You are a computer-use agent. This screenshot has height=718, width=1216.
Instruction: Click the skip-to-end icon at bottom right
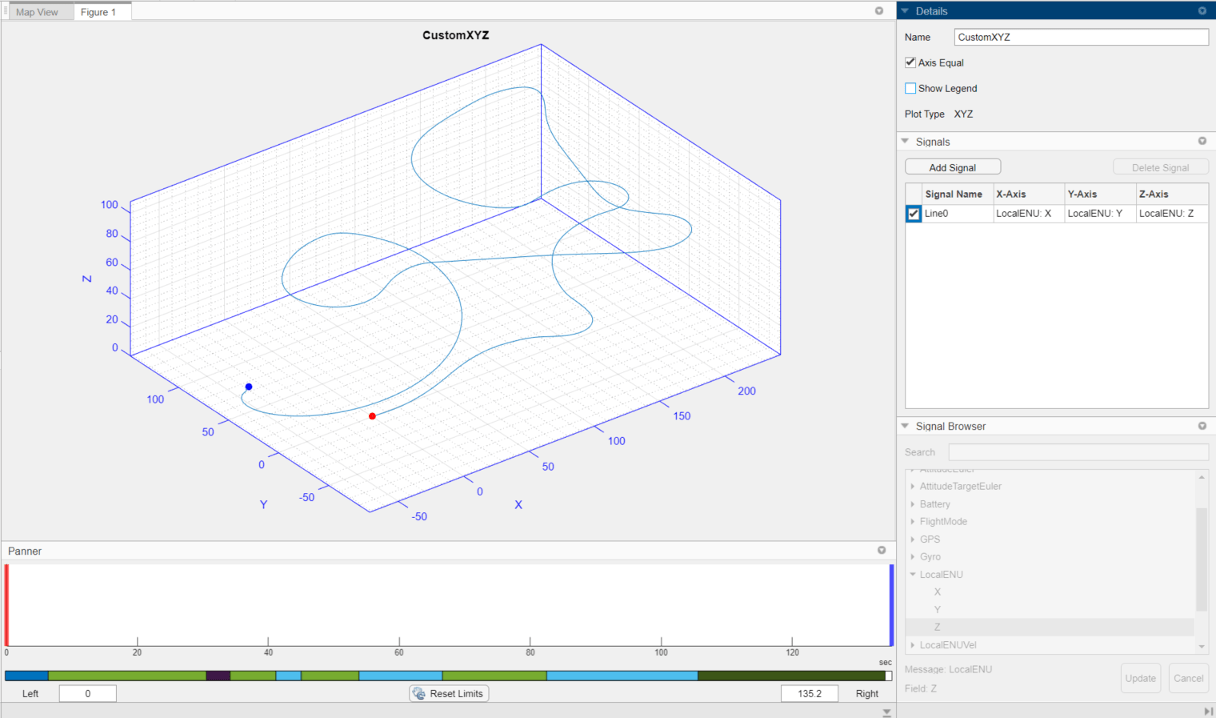[x=1207, y=712]
